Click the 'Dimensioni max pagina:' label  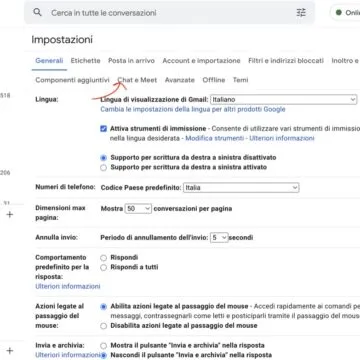pos(60,213)
